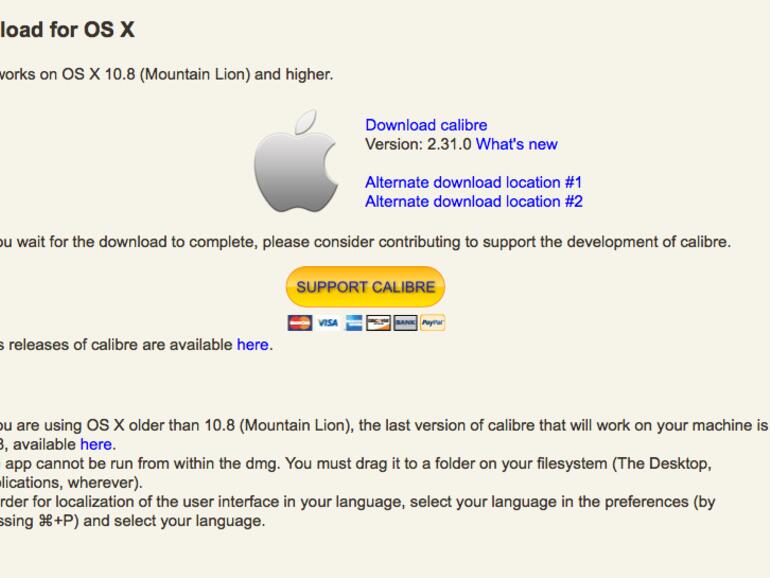Click the Download calibre link
The image size is (770, 578).
pyautogui.click(x=426, y=125)
